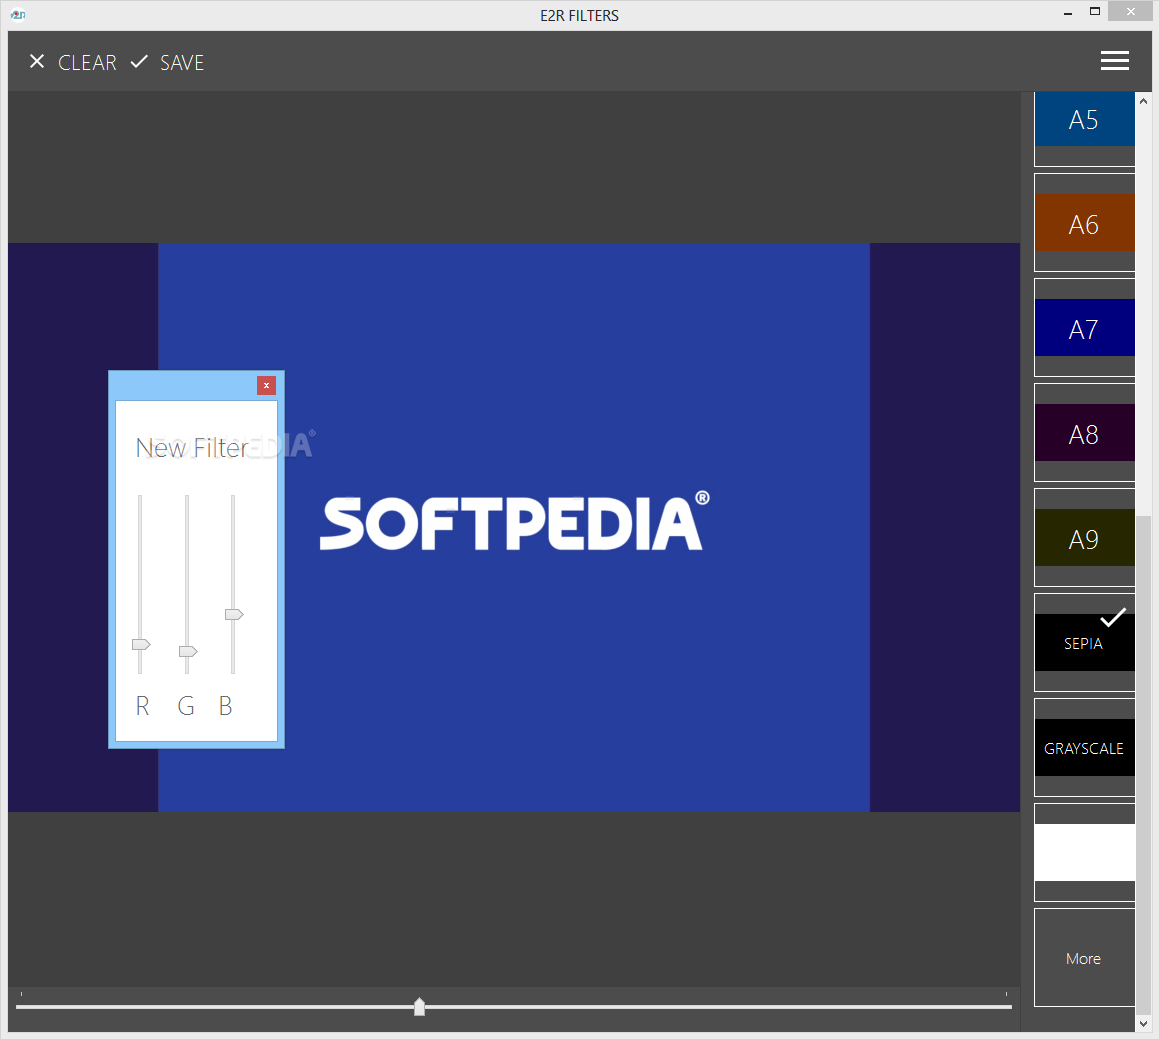The image size is (1160, 1040).
Task: Click the New Filter title text
Action: tap(192, 448)
